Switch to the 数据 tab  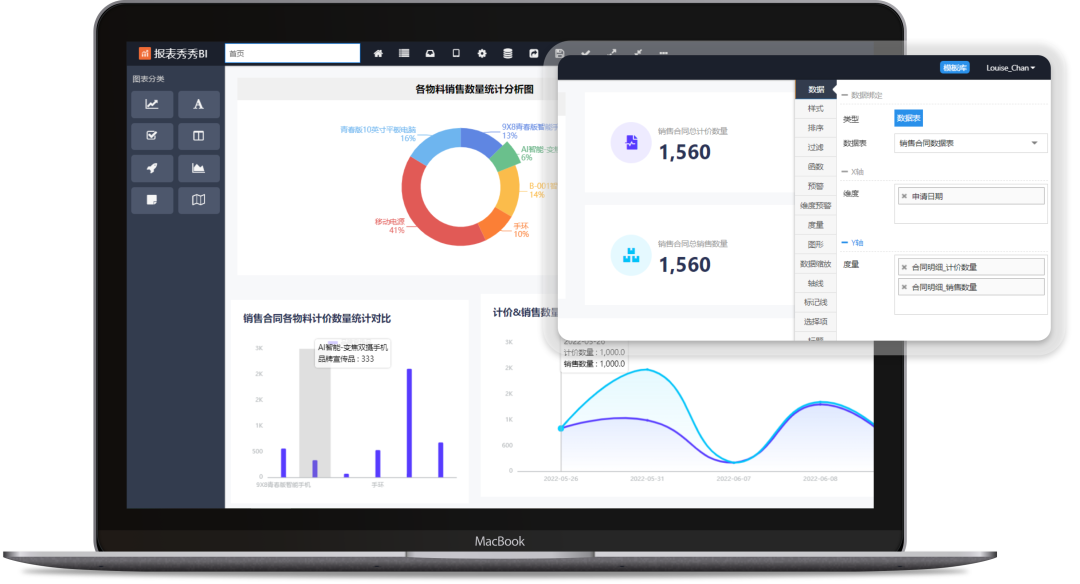click(816, 90)
